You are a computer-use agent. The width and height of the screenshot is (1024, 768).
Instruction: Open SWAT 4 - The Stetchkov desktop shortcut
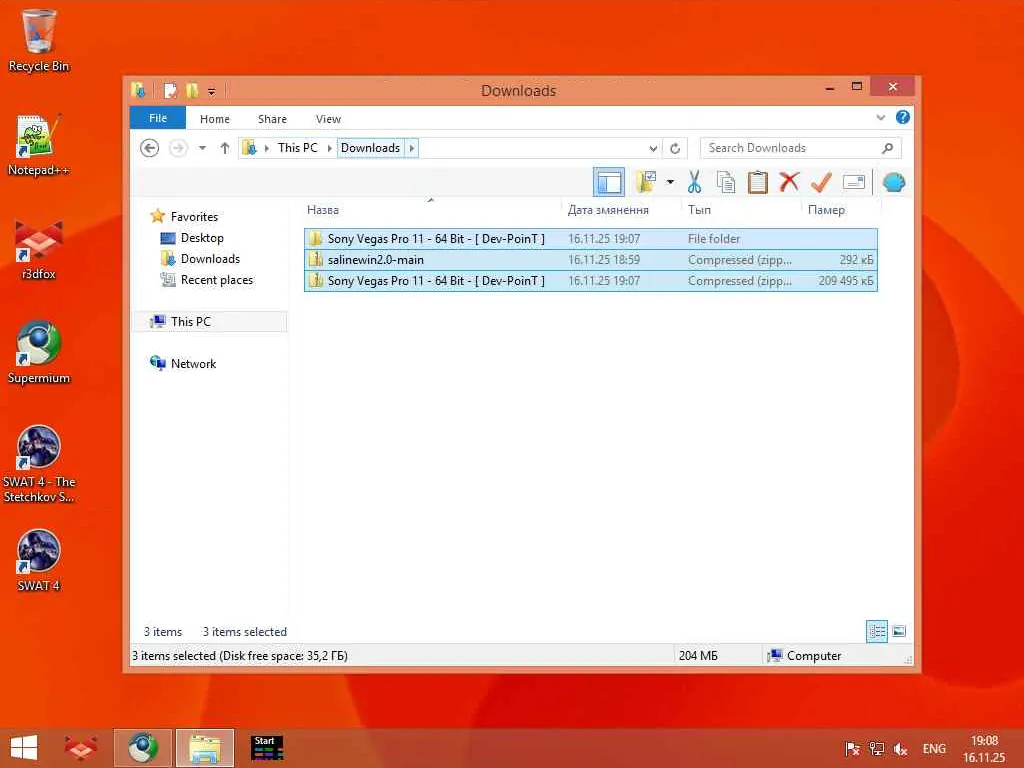[39, 464]
